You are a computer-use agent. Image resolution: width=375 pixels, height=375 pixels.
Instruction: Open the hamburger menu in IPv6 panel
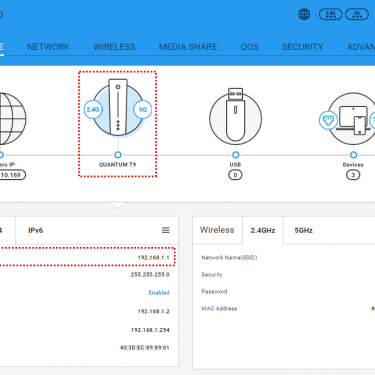coord(166,230)
